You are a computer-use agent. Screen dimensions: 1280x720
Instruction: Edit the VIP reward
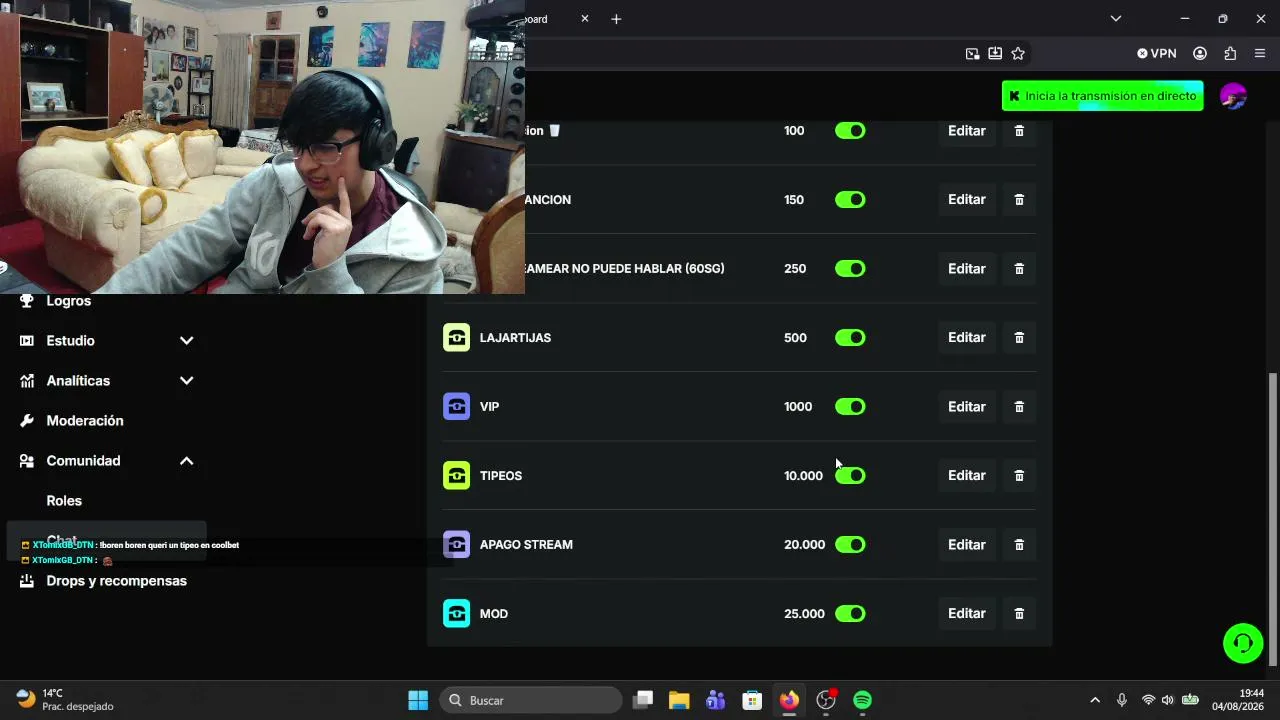coord(967,407)
